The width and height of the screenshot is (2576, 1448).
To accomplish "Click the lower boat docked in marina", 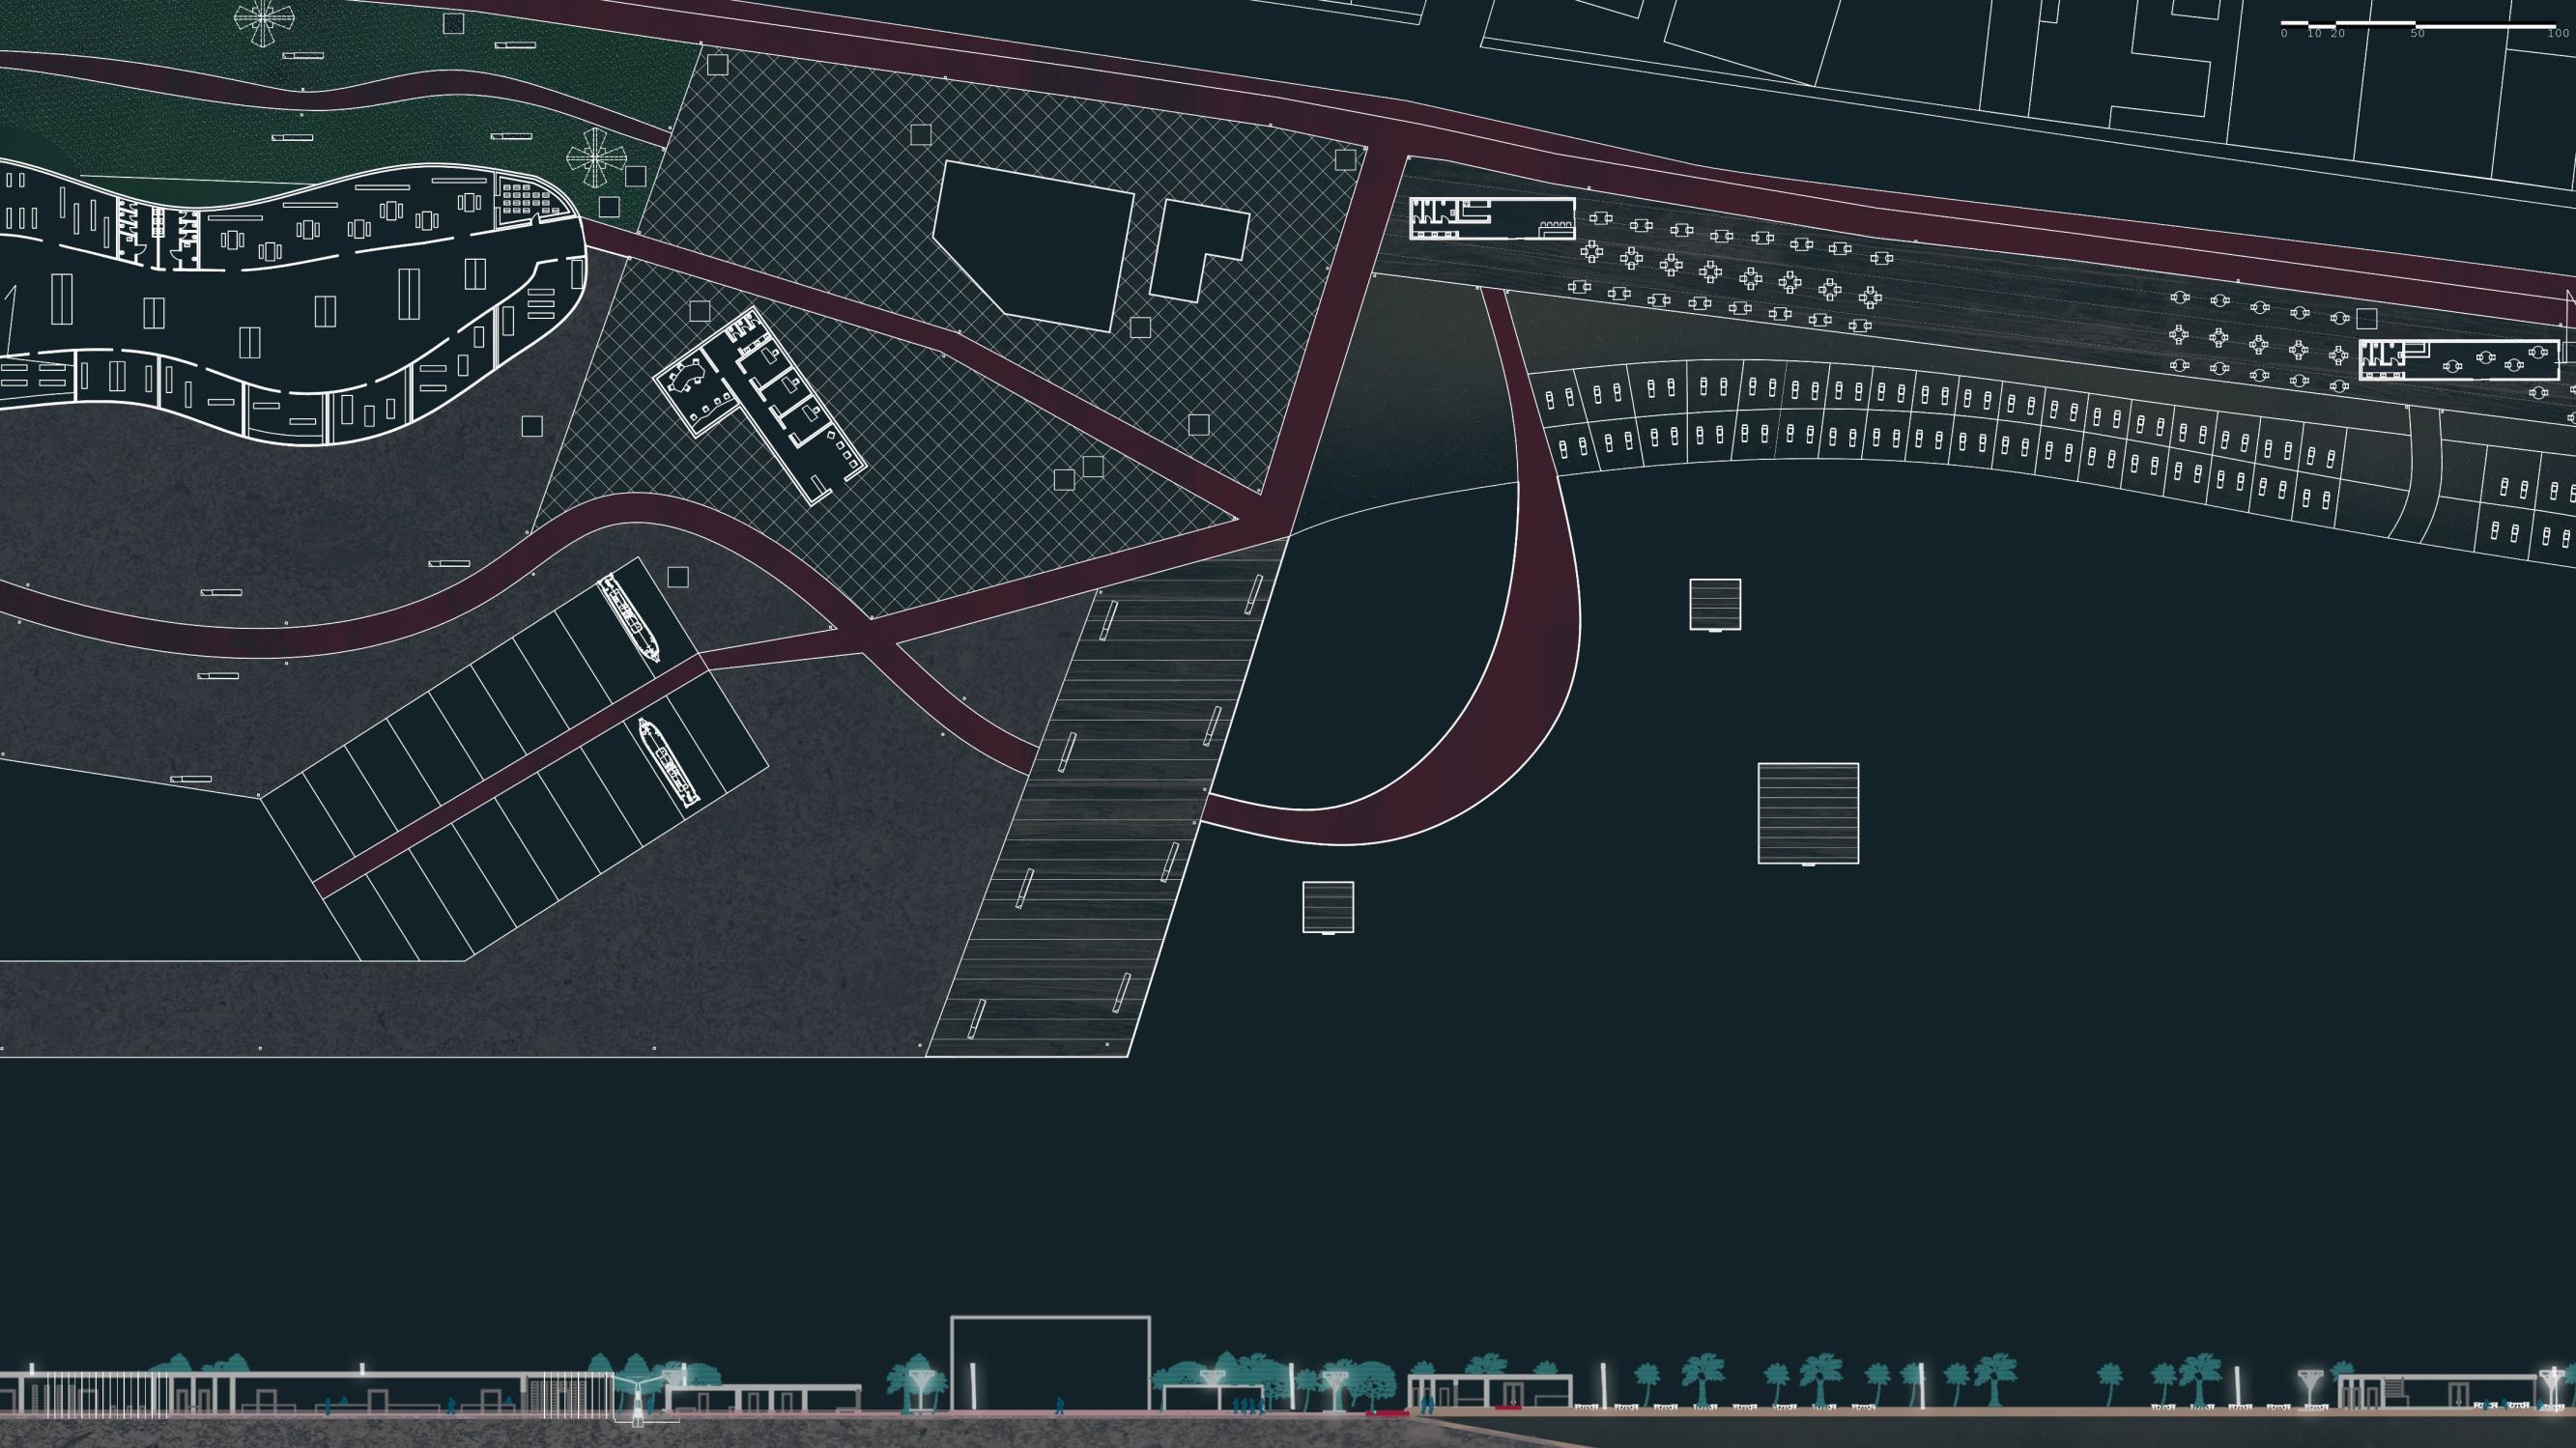I will (668, 762).
